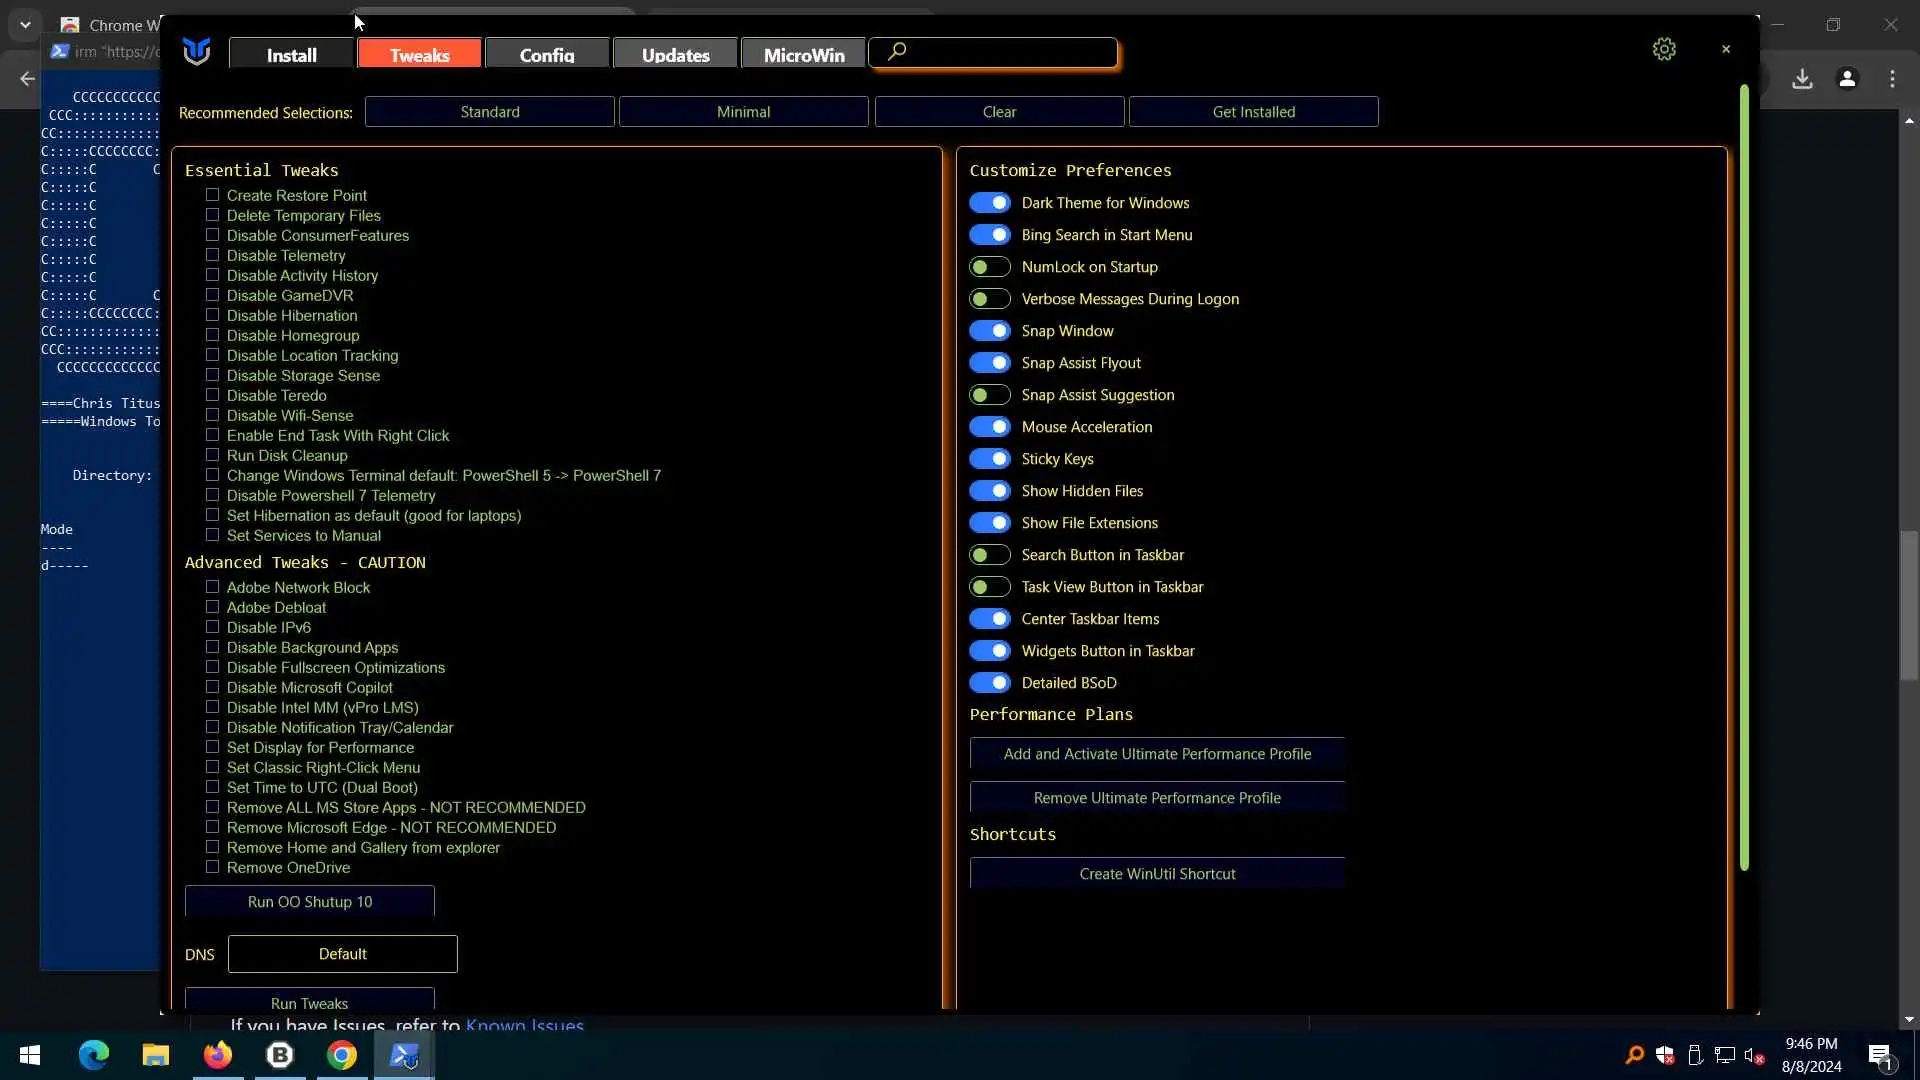
Task: Launch Firefox from the taskbar
Action: 217,1055
